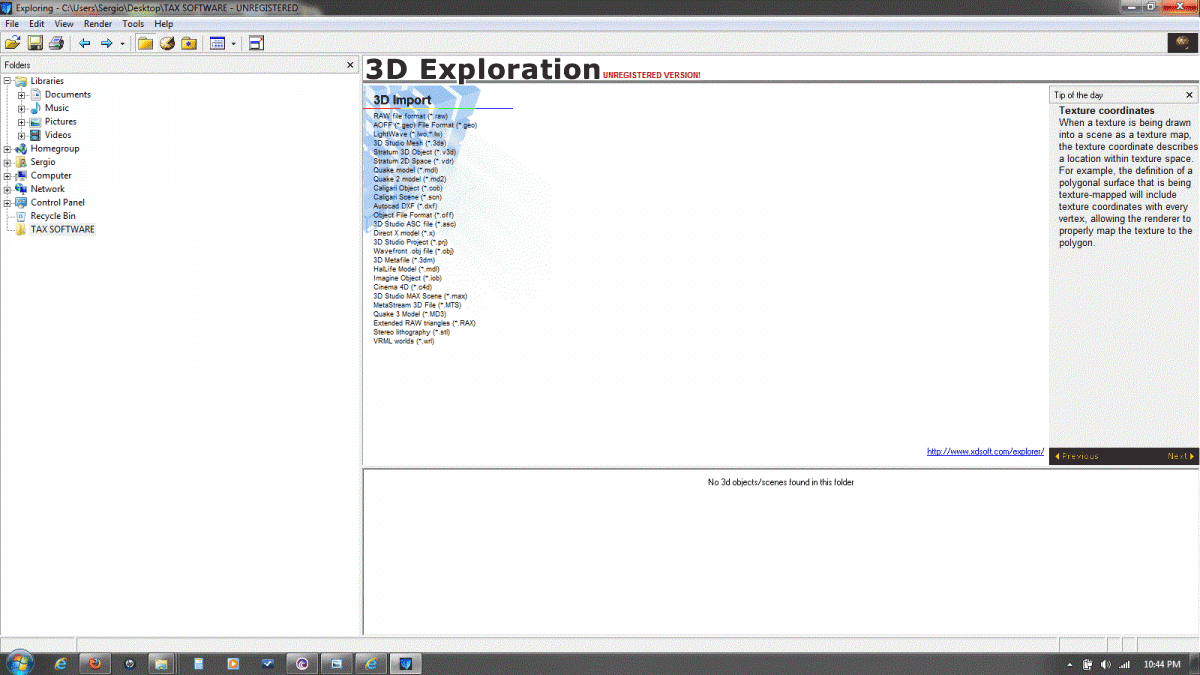1200x675 pixels.
Task: Click the Stereo lithography (*.stl) format entry
Action: [412, 332]
